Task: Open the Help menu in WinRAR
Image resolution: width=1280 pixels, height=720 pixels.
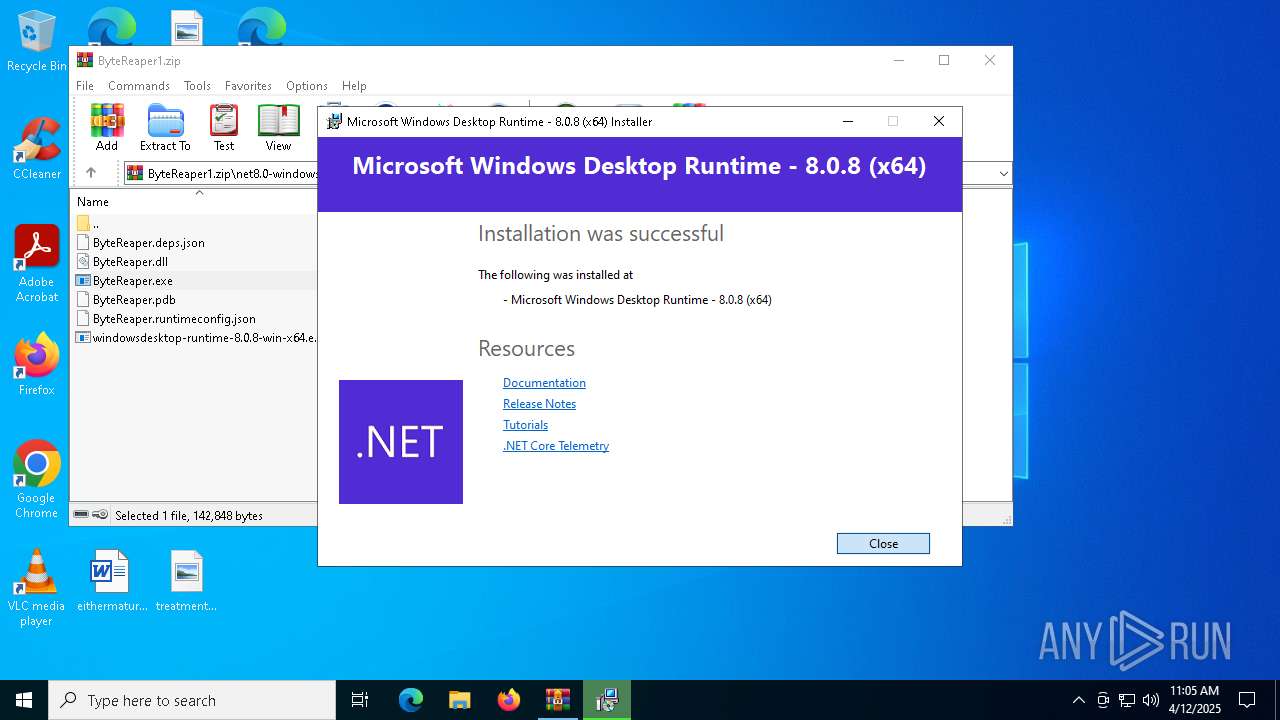Action: 354,86
